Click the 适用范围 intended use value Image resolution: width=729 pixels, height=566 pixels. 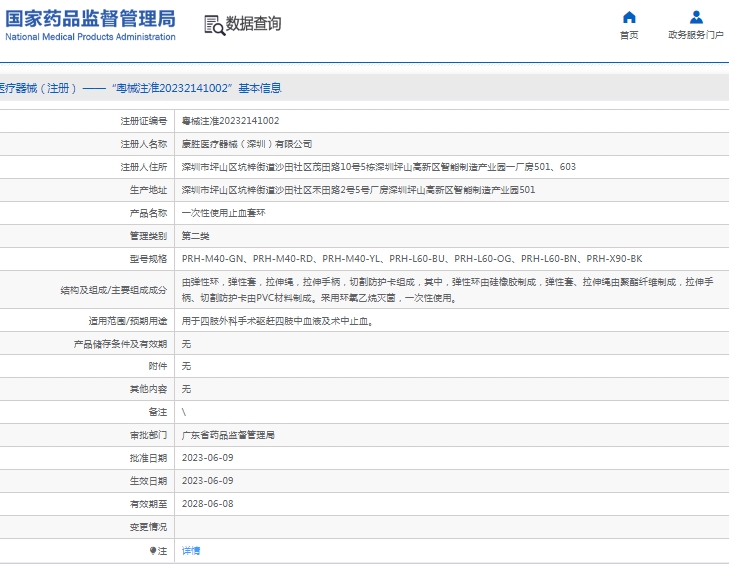point(278,321)
